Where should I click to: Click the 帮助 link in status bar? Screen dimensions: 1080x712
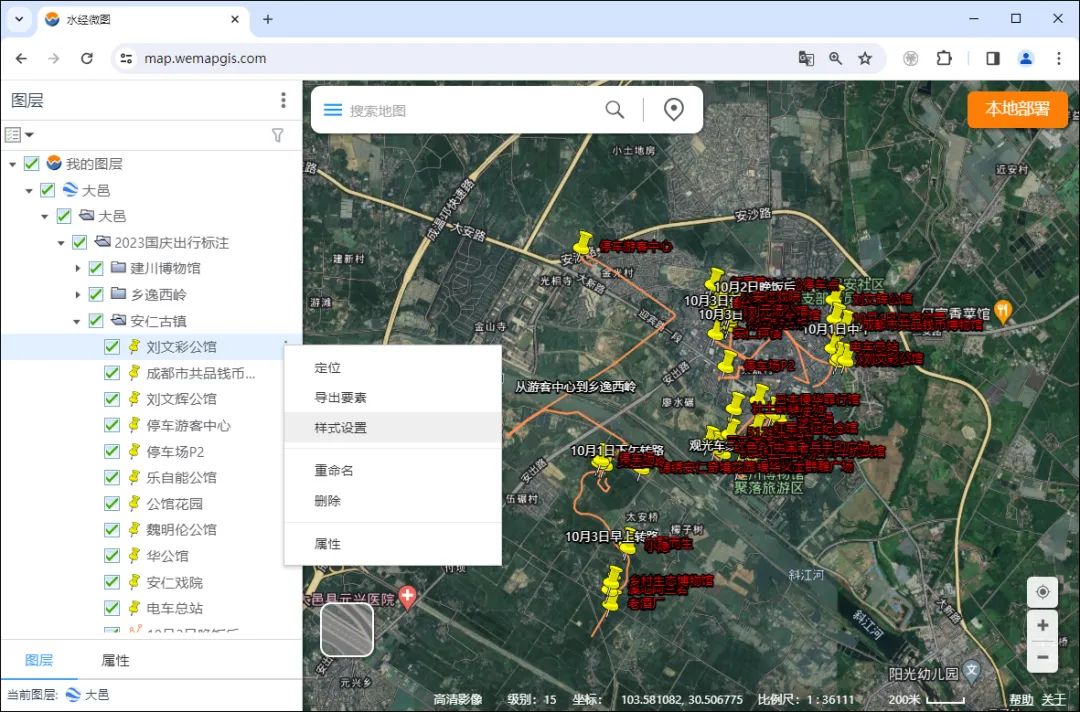click(x=1021, y=700)
